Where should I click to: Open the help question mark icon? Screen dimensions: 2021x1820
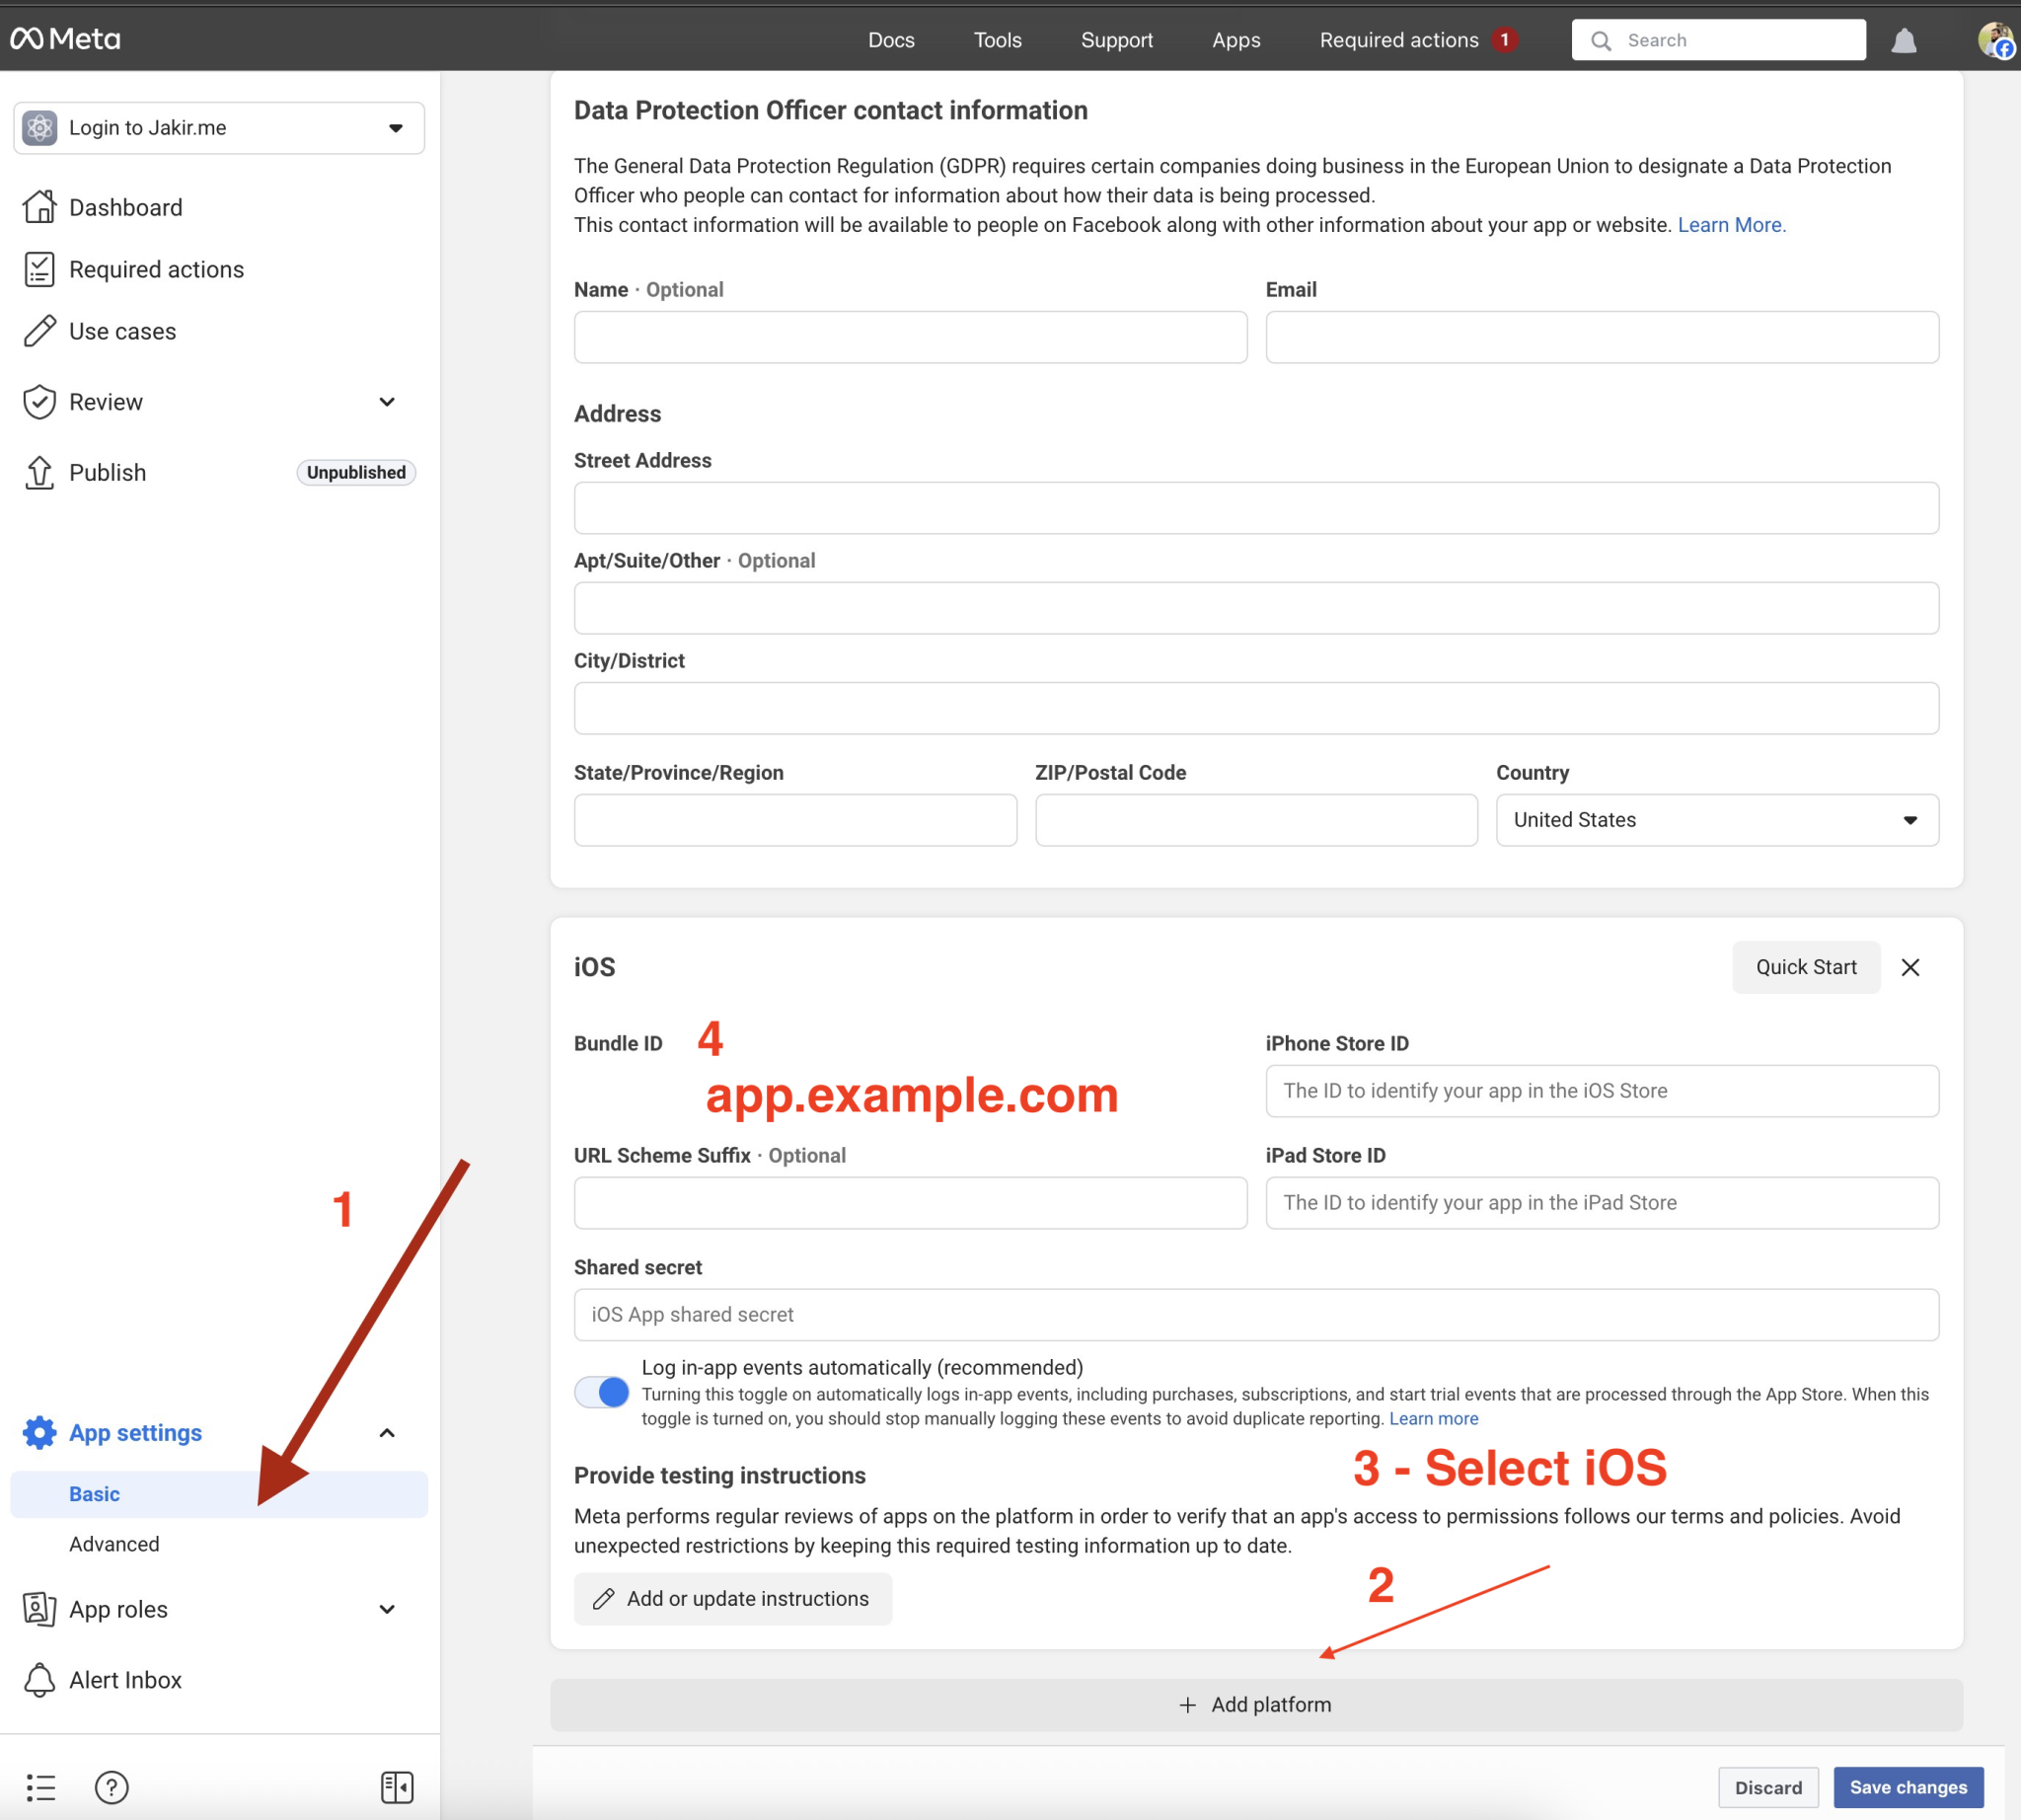pos(111,1787)
